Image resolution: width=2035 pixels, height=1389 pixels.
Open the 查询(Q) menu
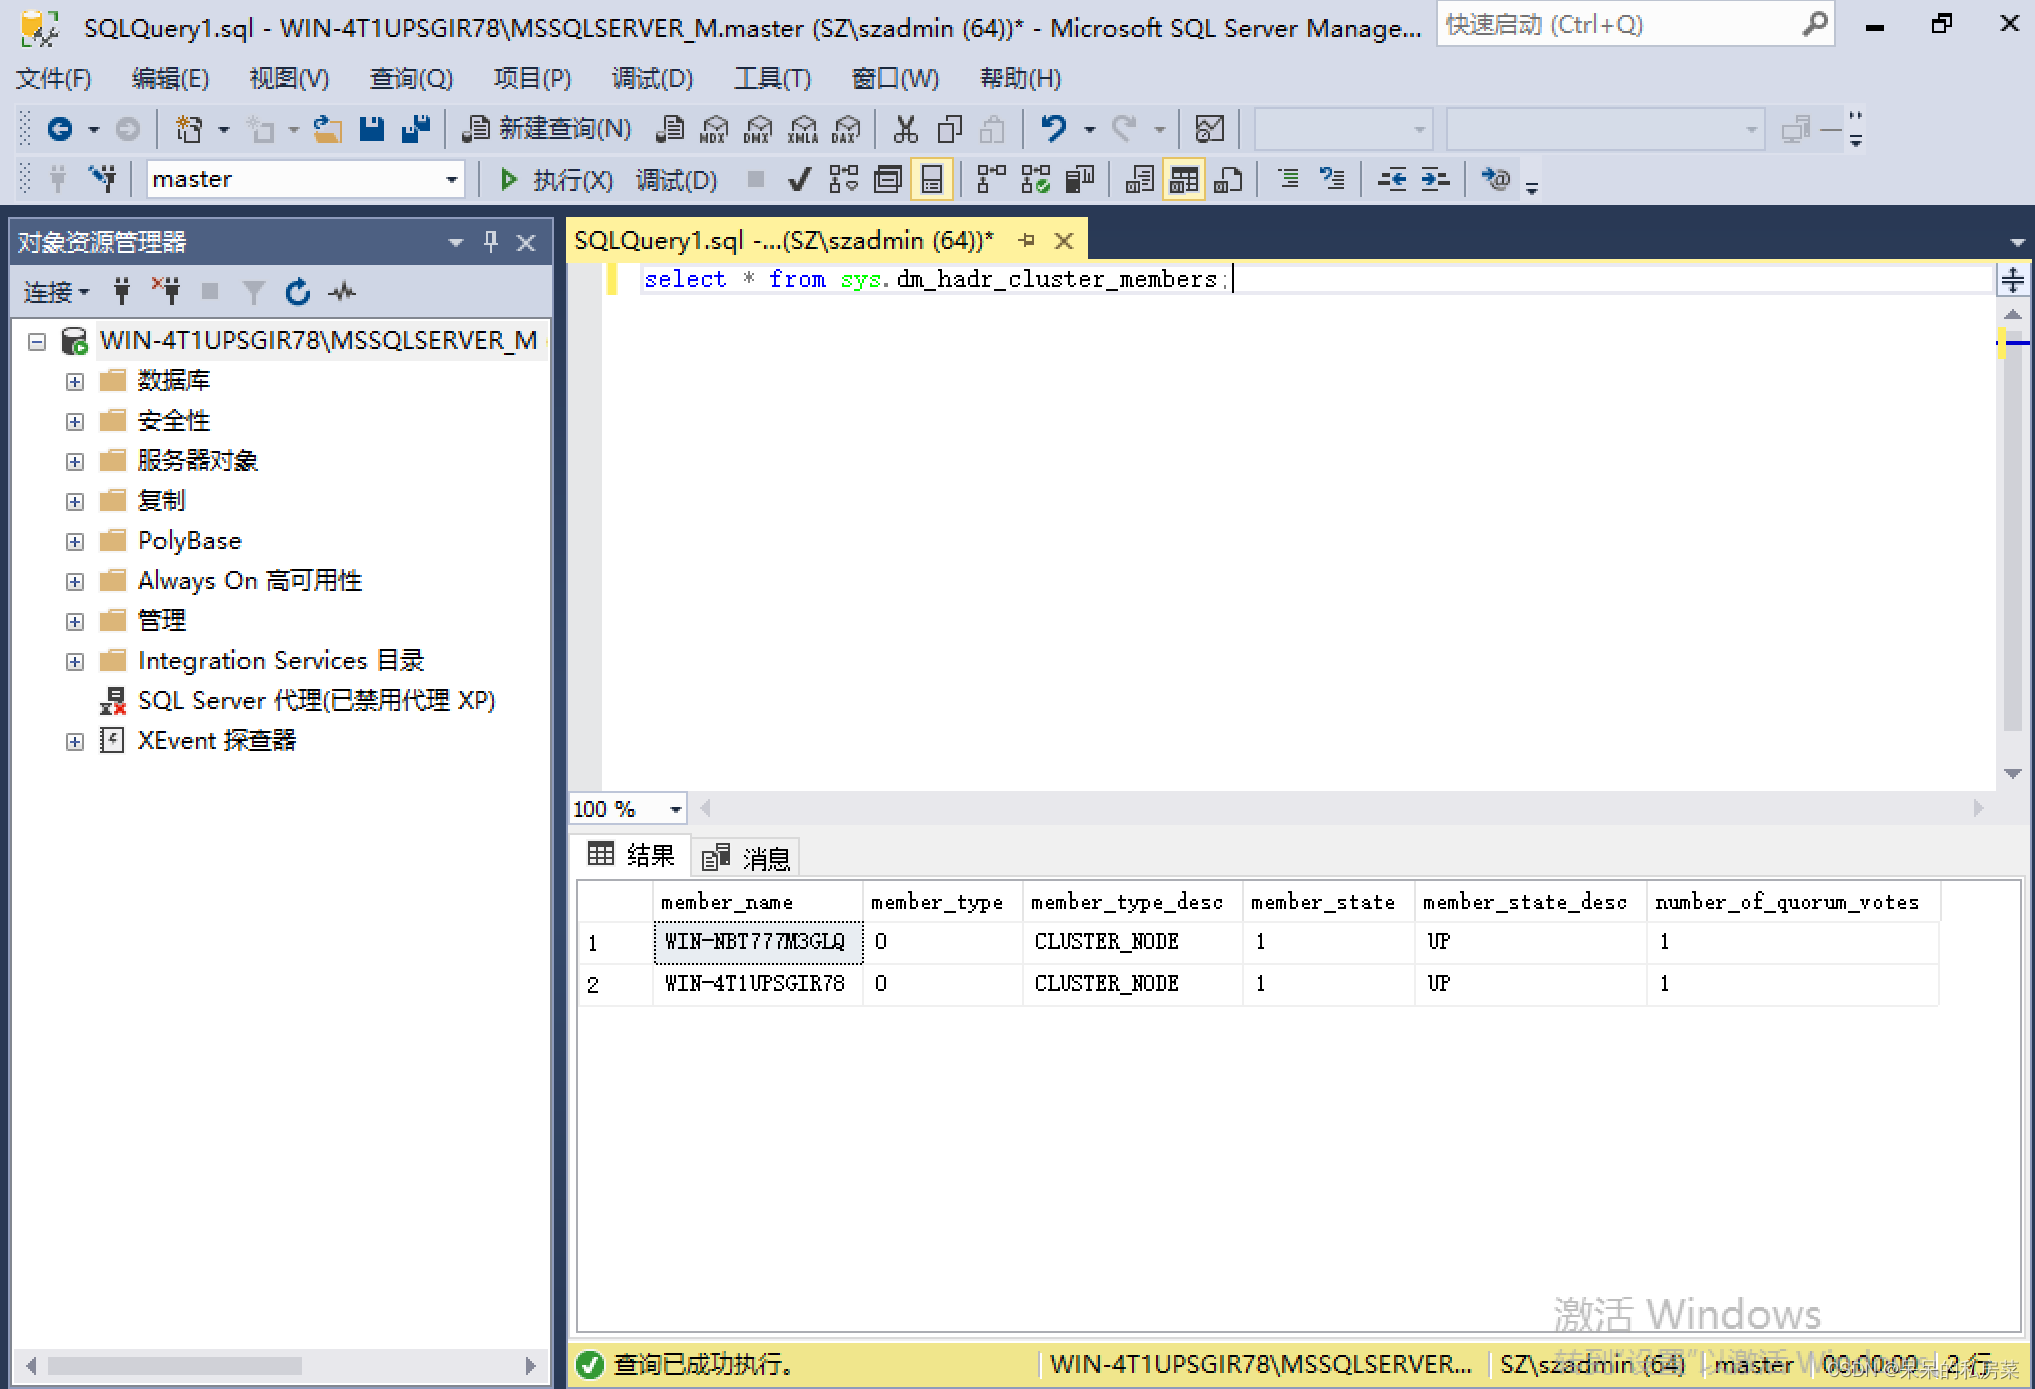(x=411, y=78)
